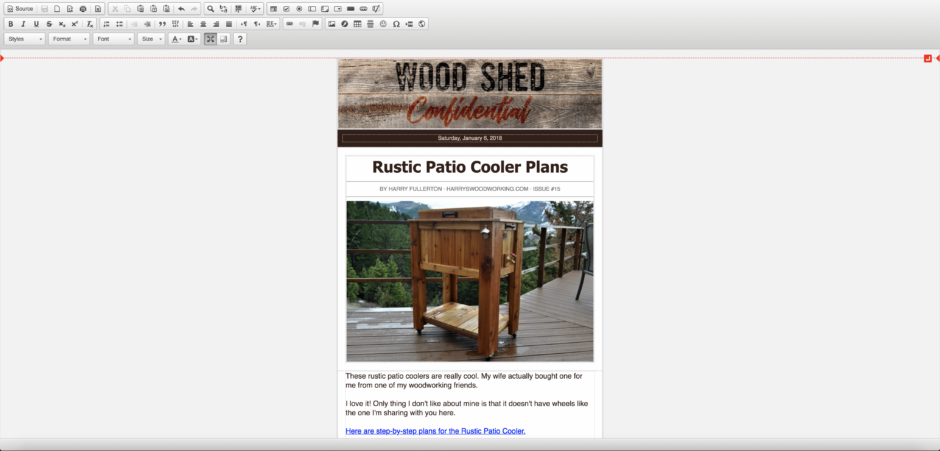Open the Replace tool icon
Screen dimensions: 940x451
224,9
